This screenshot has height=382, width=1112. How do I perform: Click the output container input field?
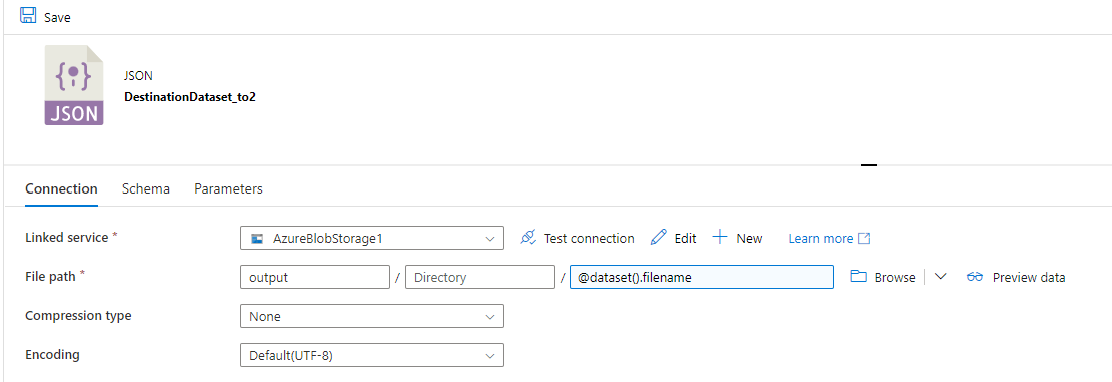click(316, 277)
